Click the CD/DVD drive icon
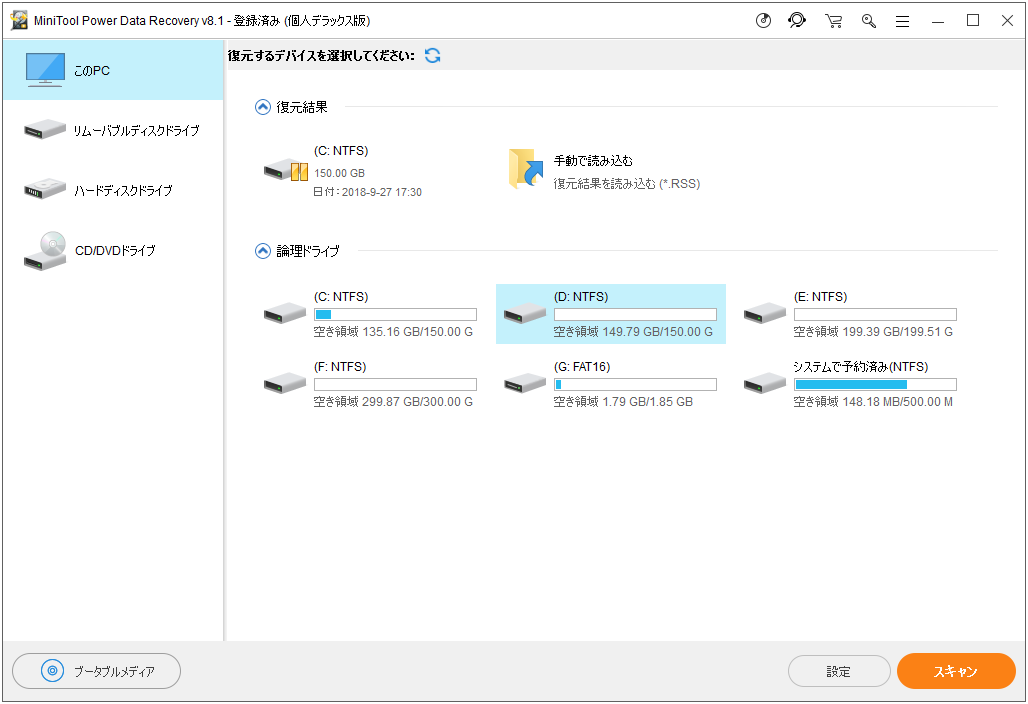The width and height of the screenshot is (1028, 704). pyautogui.click(x=45, y=251)
